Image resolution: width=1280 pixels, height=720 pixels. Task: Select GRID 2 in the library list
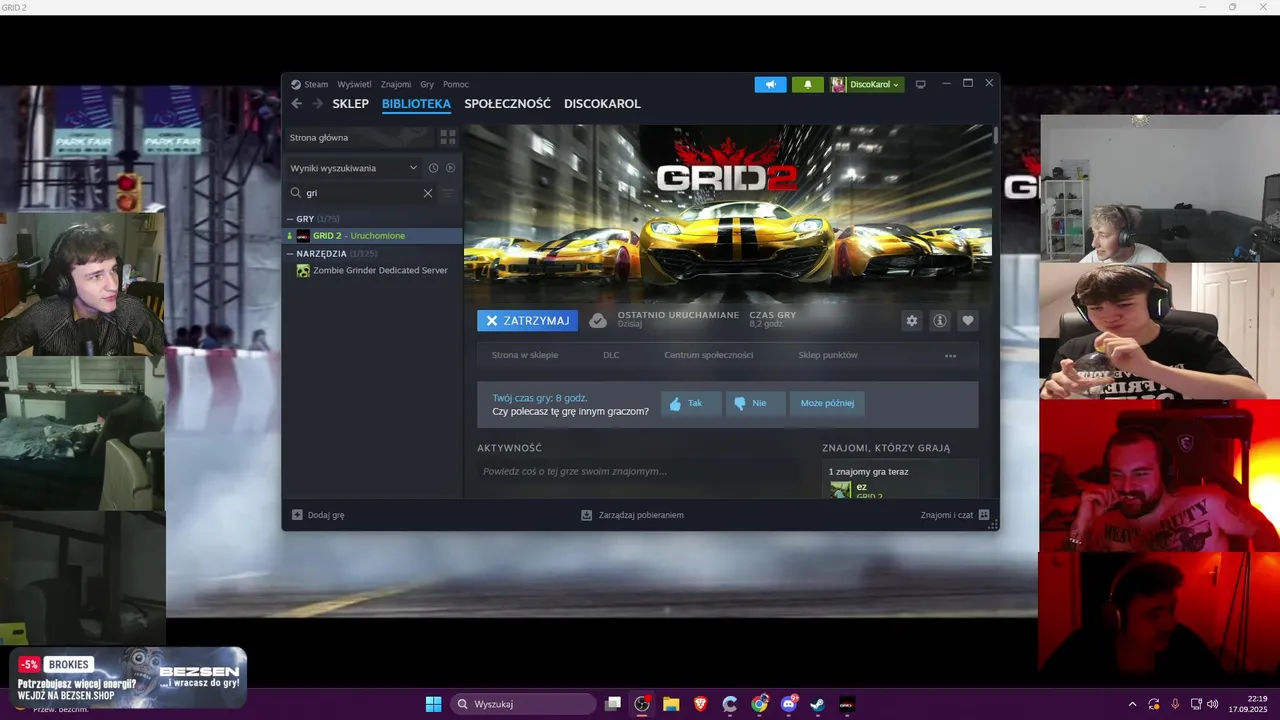point(372,236)
